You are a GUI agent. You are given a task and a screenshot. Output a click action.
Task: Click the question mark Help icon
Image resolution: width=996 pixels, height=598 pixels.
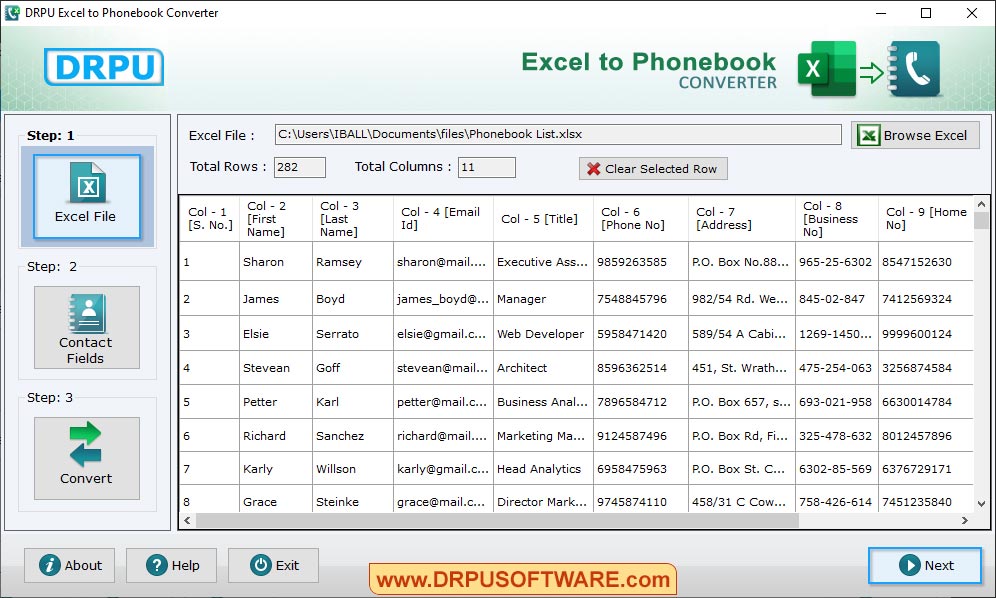[x=155, y=565]
